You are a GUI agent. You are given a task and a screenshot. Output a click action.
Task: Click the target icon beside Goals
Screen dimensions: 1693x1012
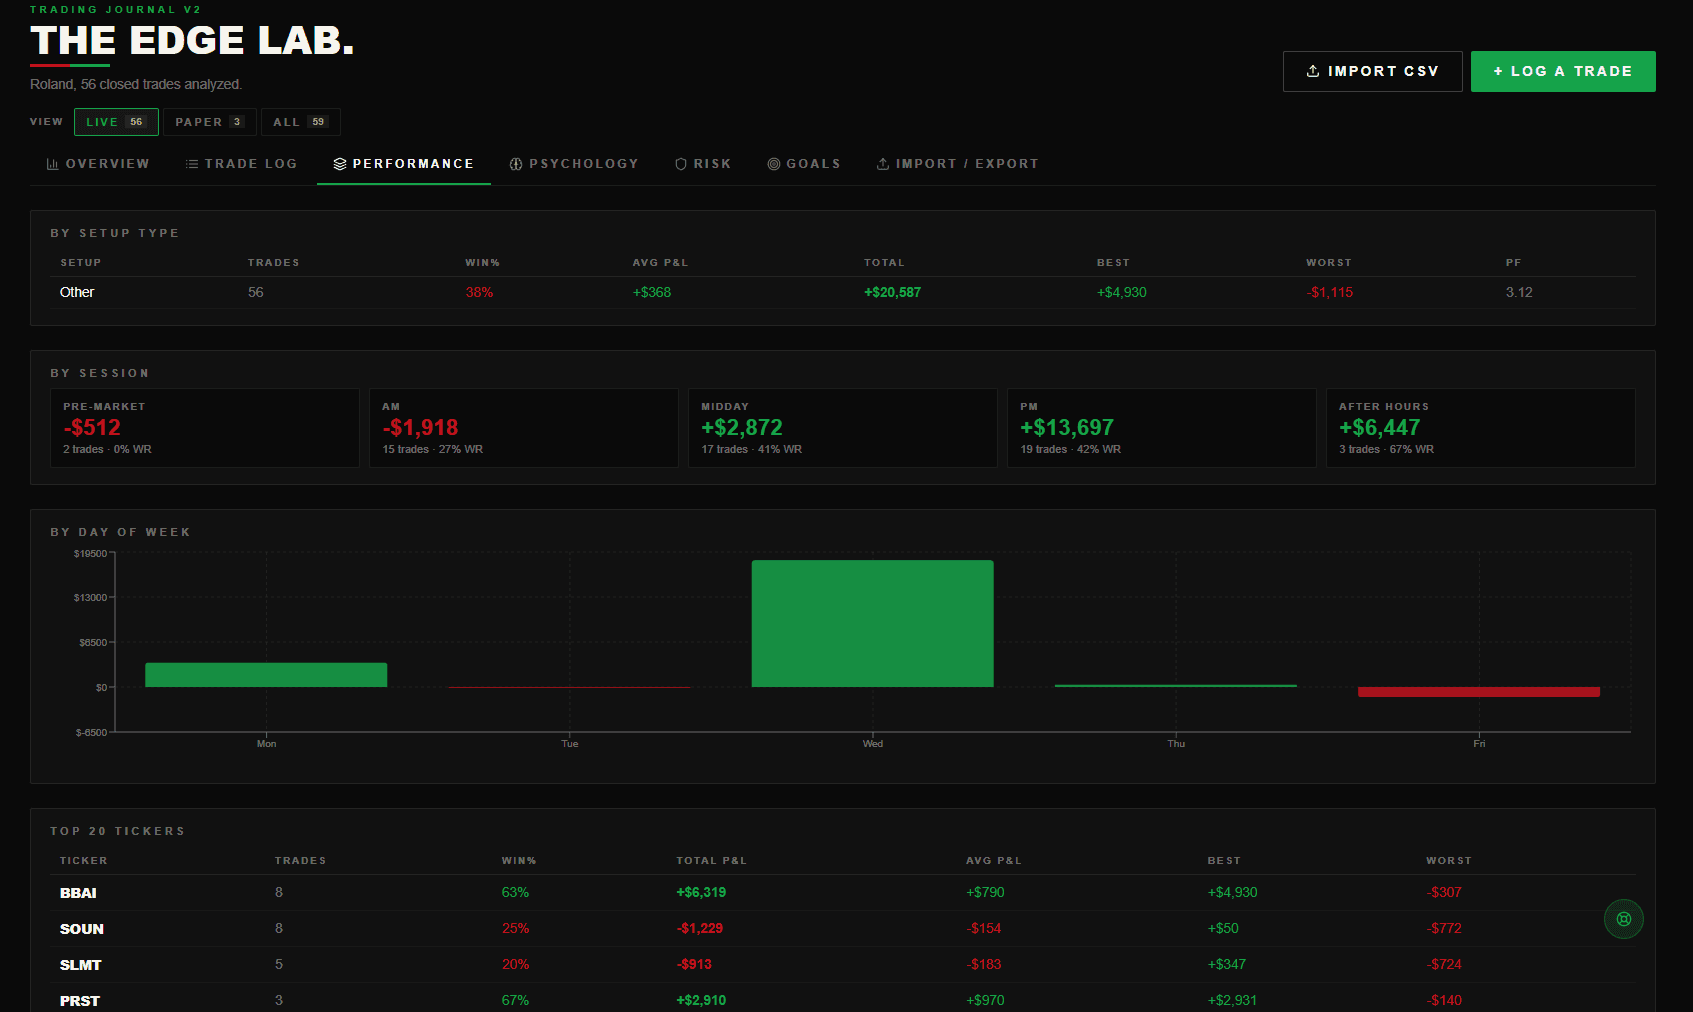[x=774, y=164]
